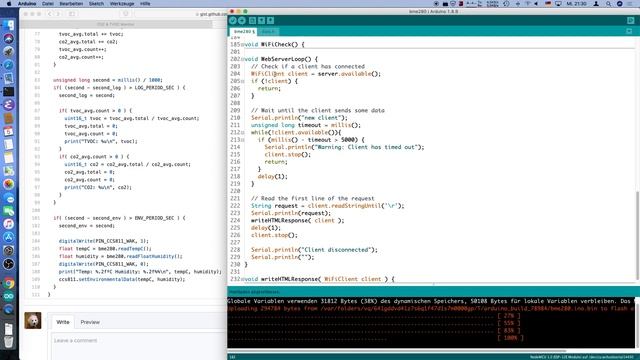The image size is (640, 360).
Task: Open Calendar icon in the Dock
Action: point(9,131)
